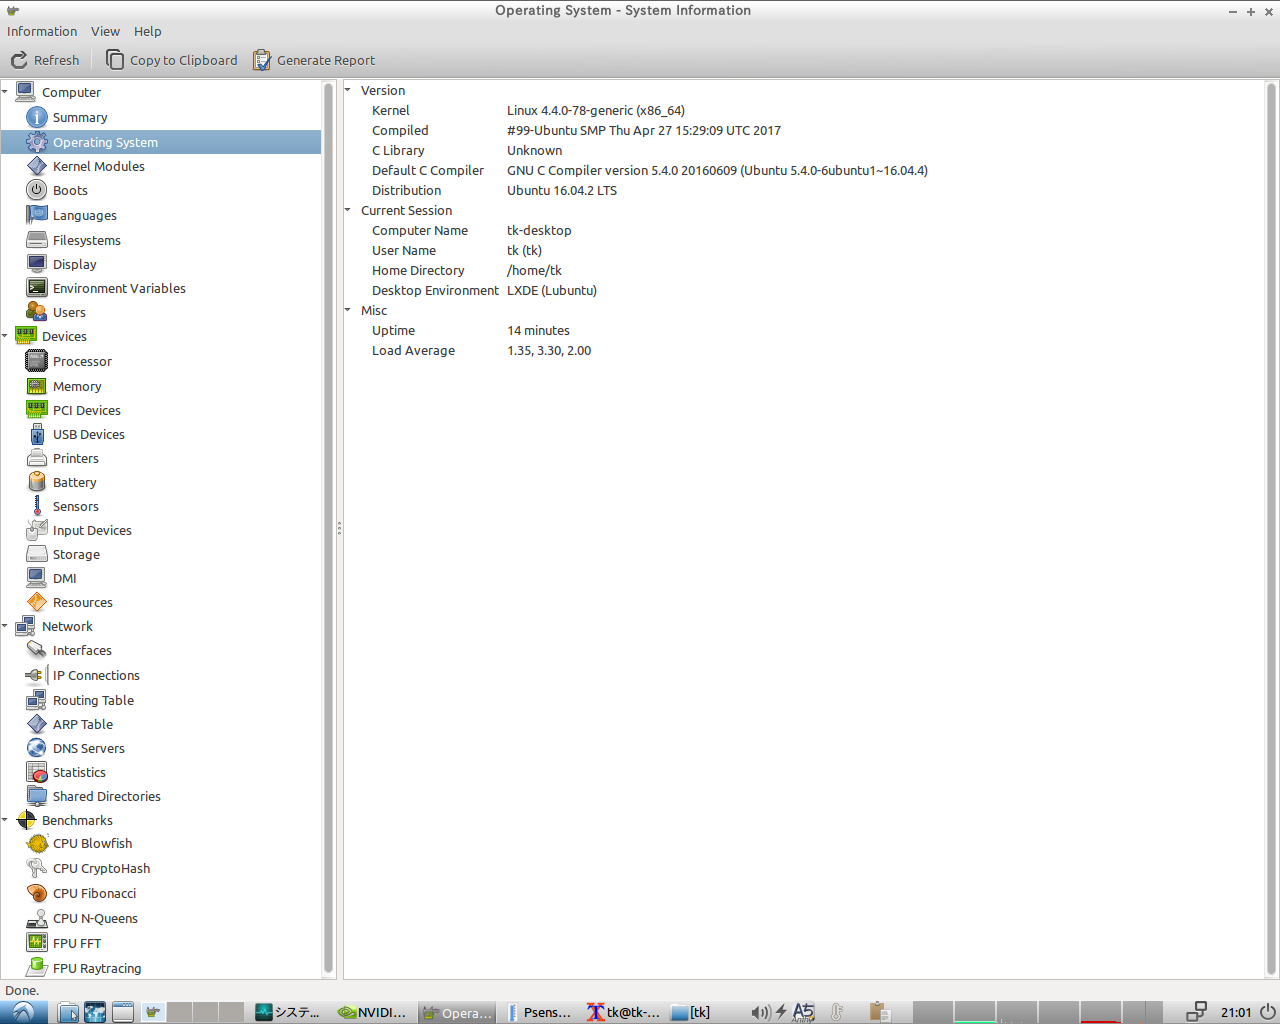This screenshot has width=1280, height=1024.
Task: Click the volume icon in system tray
Action: pyautogui.click(x=760, y=1012)
